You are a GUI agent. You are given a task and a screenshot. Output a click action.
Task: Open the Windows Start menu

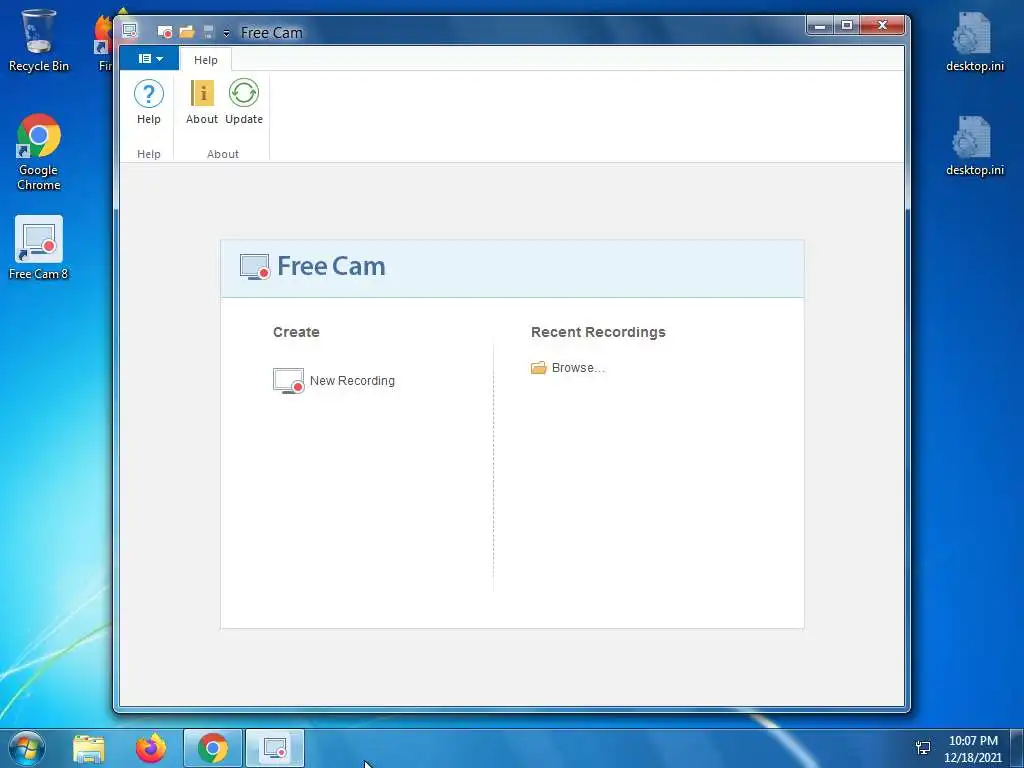click(26, 748)
